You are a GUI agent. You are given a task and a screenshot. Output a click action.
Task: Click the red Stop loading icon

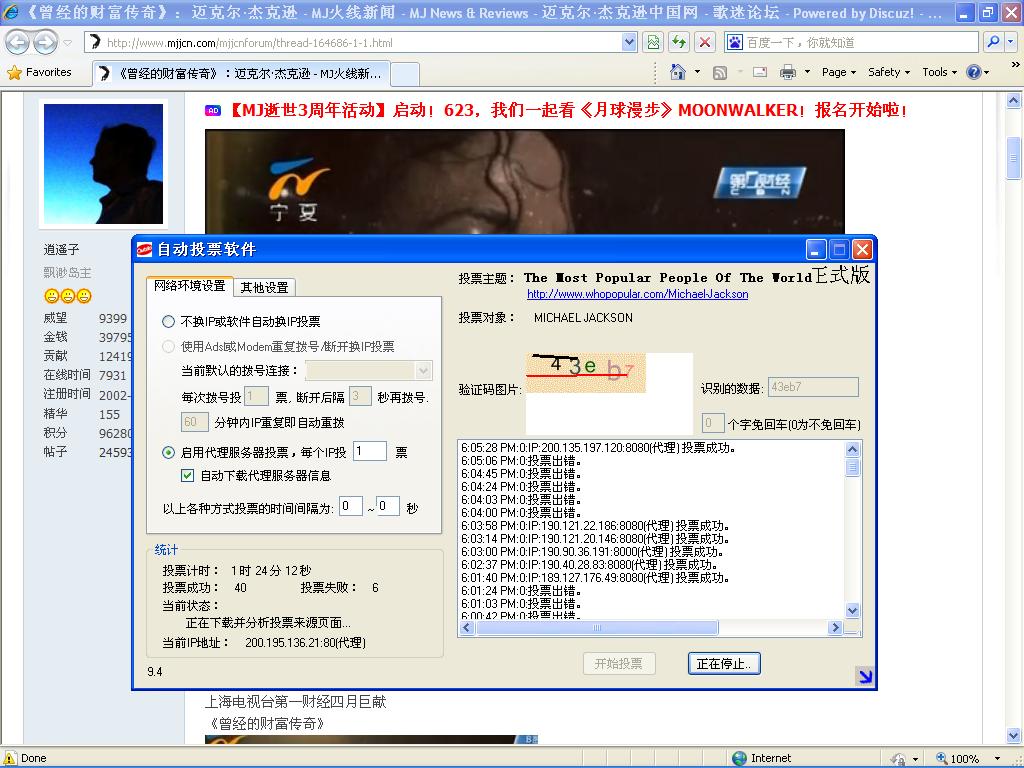click(705, 42)
